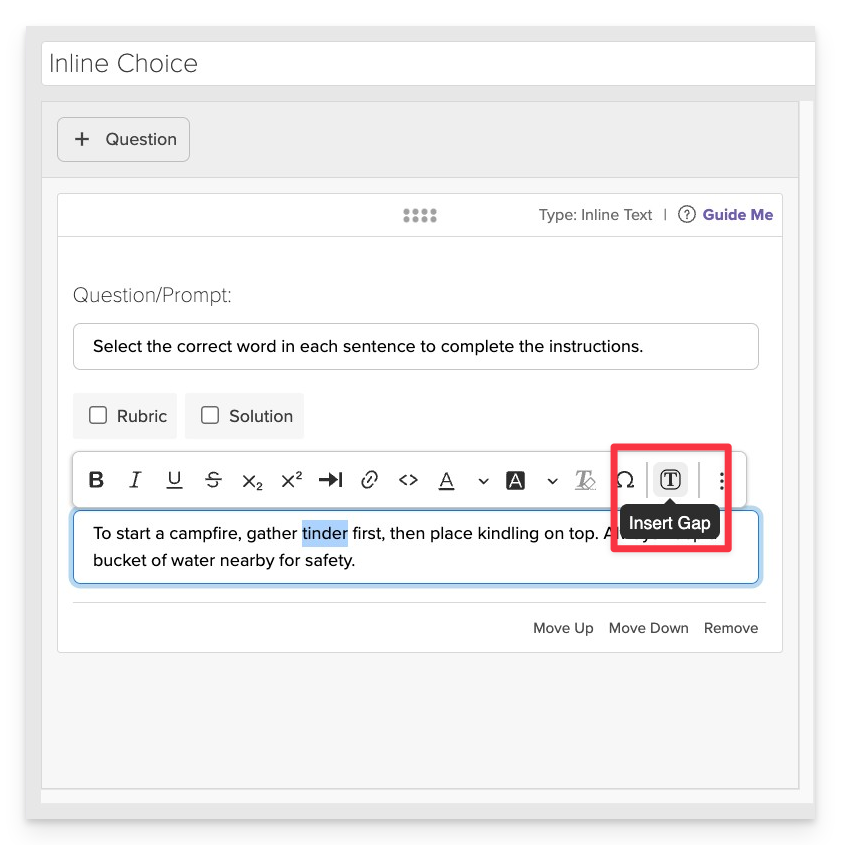Open the highlight color dropdown arrow
Screen dimensions: 841x845
point(552,481)
